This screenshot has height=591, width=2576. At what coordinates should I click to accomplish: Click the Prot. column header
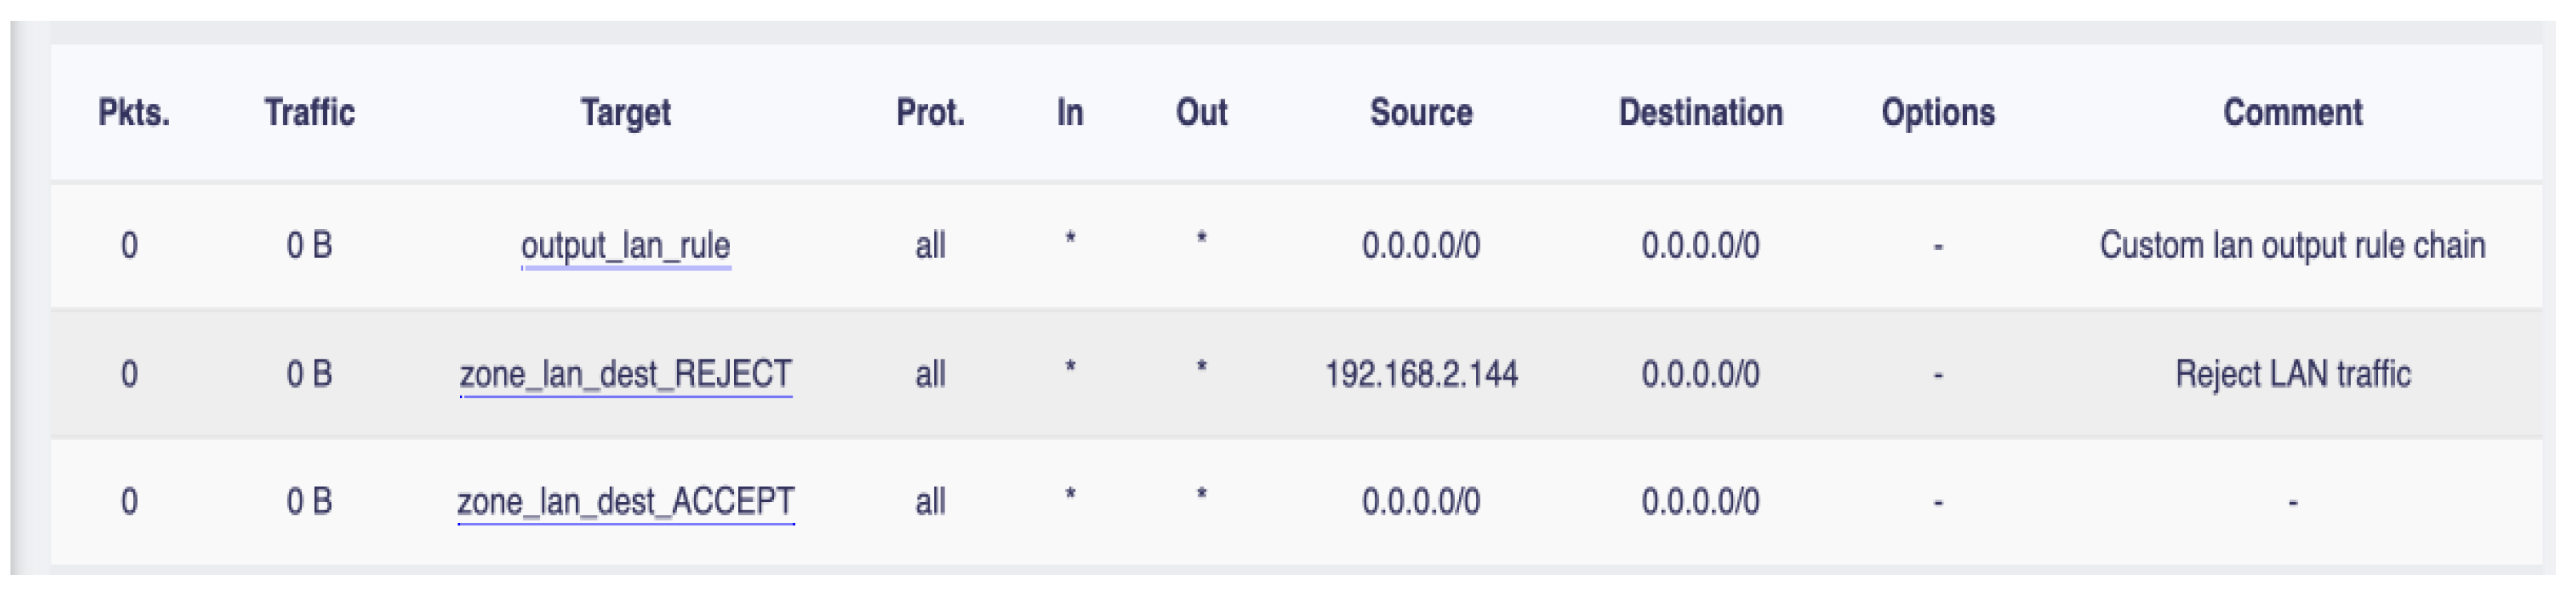930,112
